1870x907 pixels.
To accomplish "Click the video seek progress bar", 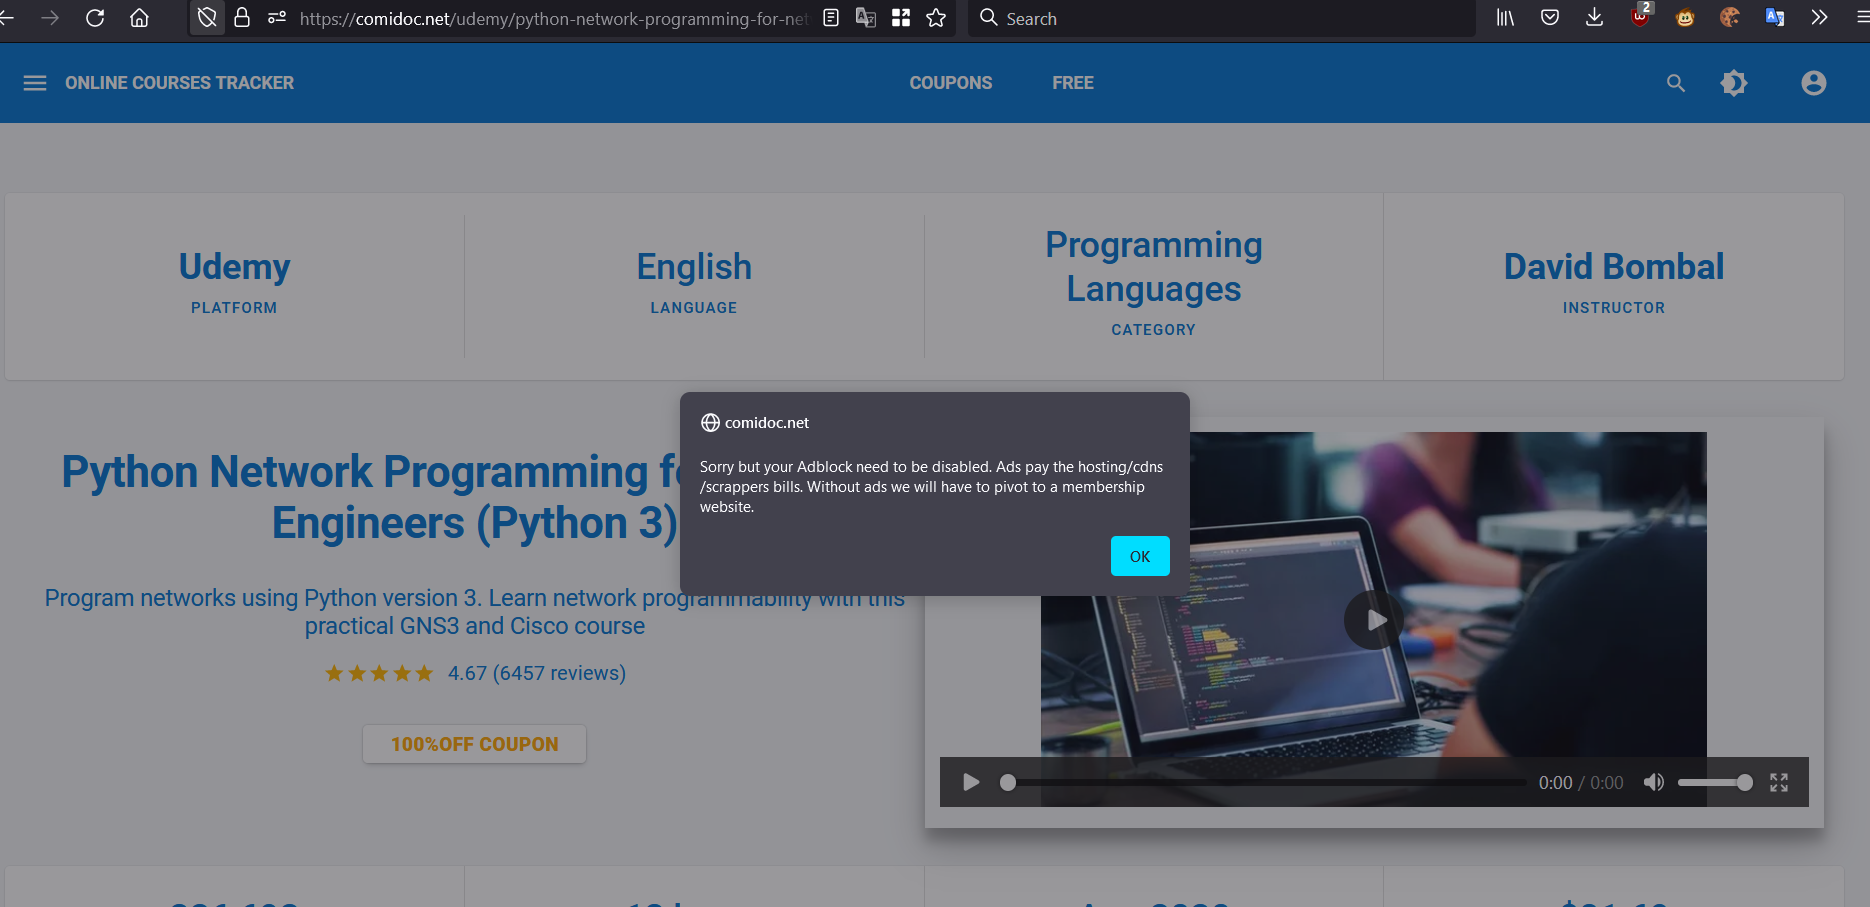I will (1266, 782).
